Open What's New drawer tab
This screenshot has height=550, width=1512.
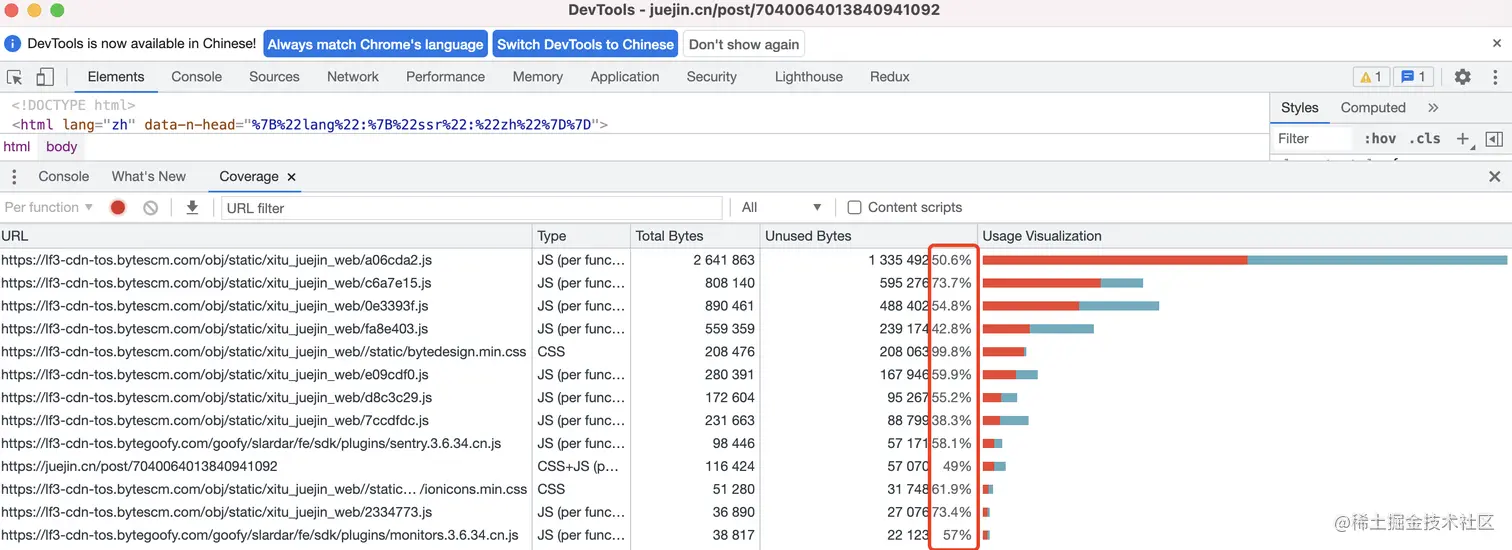click(x=149, y=177)
